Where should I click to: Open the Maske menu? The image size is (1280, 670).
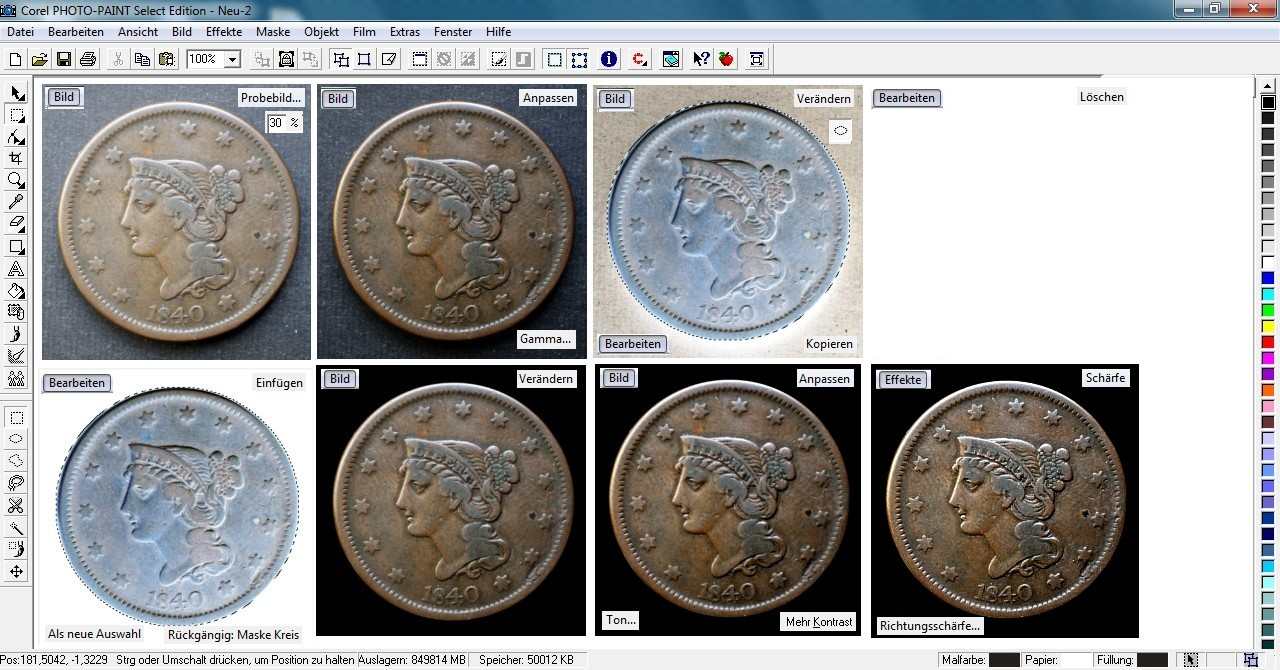[273, 32]
